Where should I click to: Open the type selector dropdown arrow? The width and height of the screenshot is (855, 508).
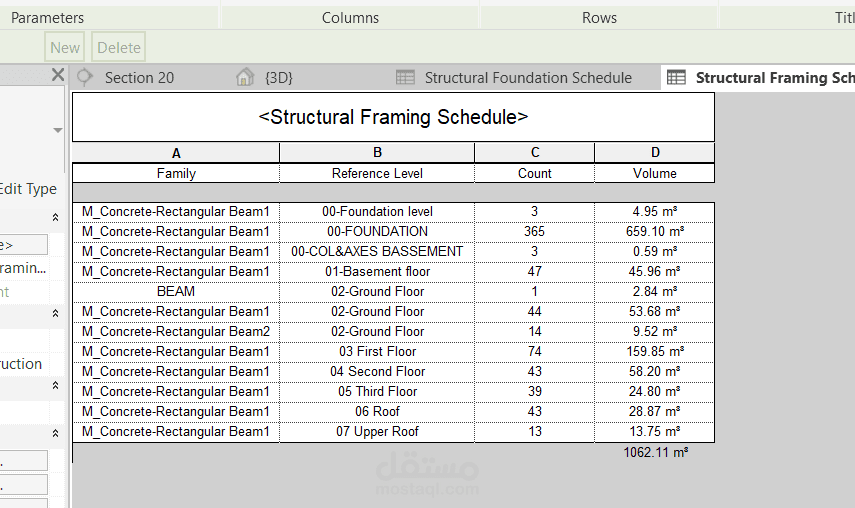coord(57,131)
